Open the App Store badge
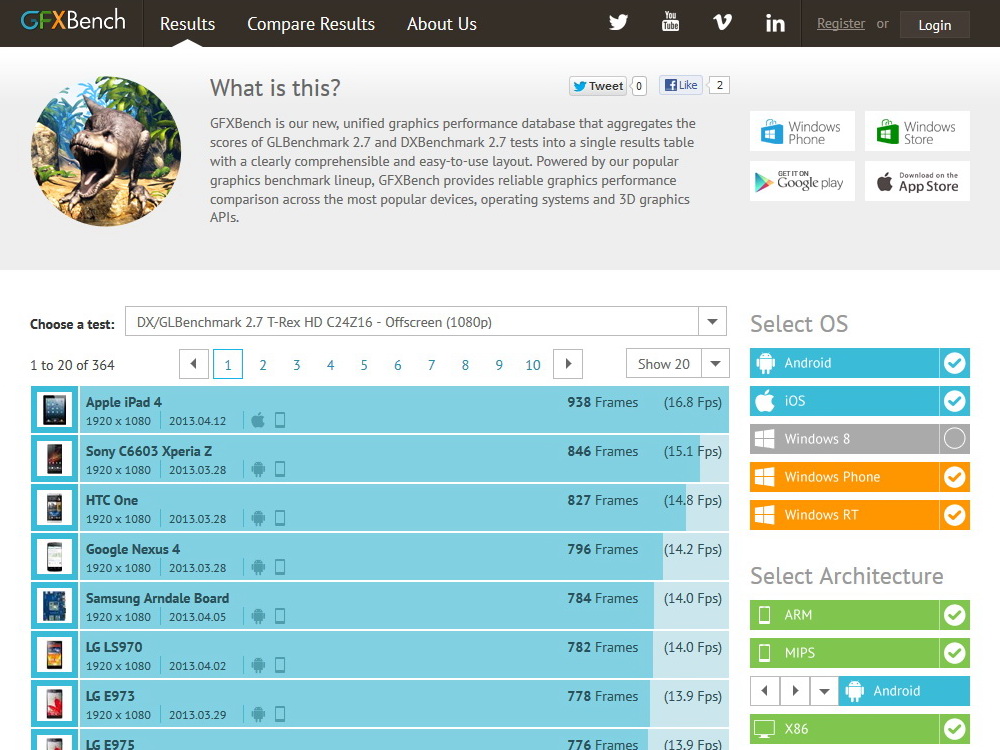Screen dimensions: 1000x750 pyautogui.click(x=917, y=181)
